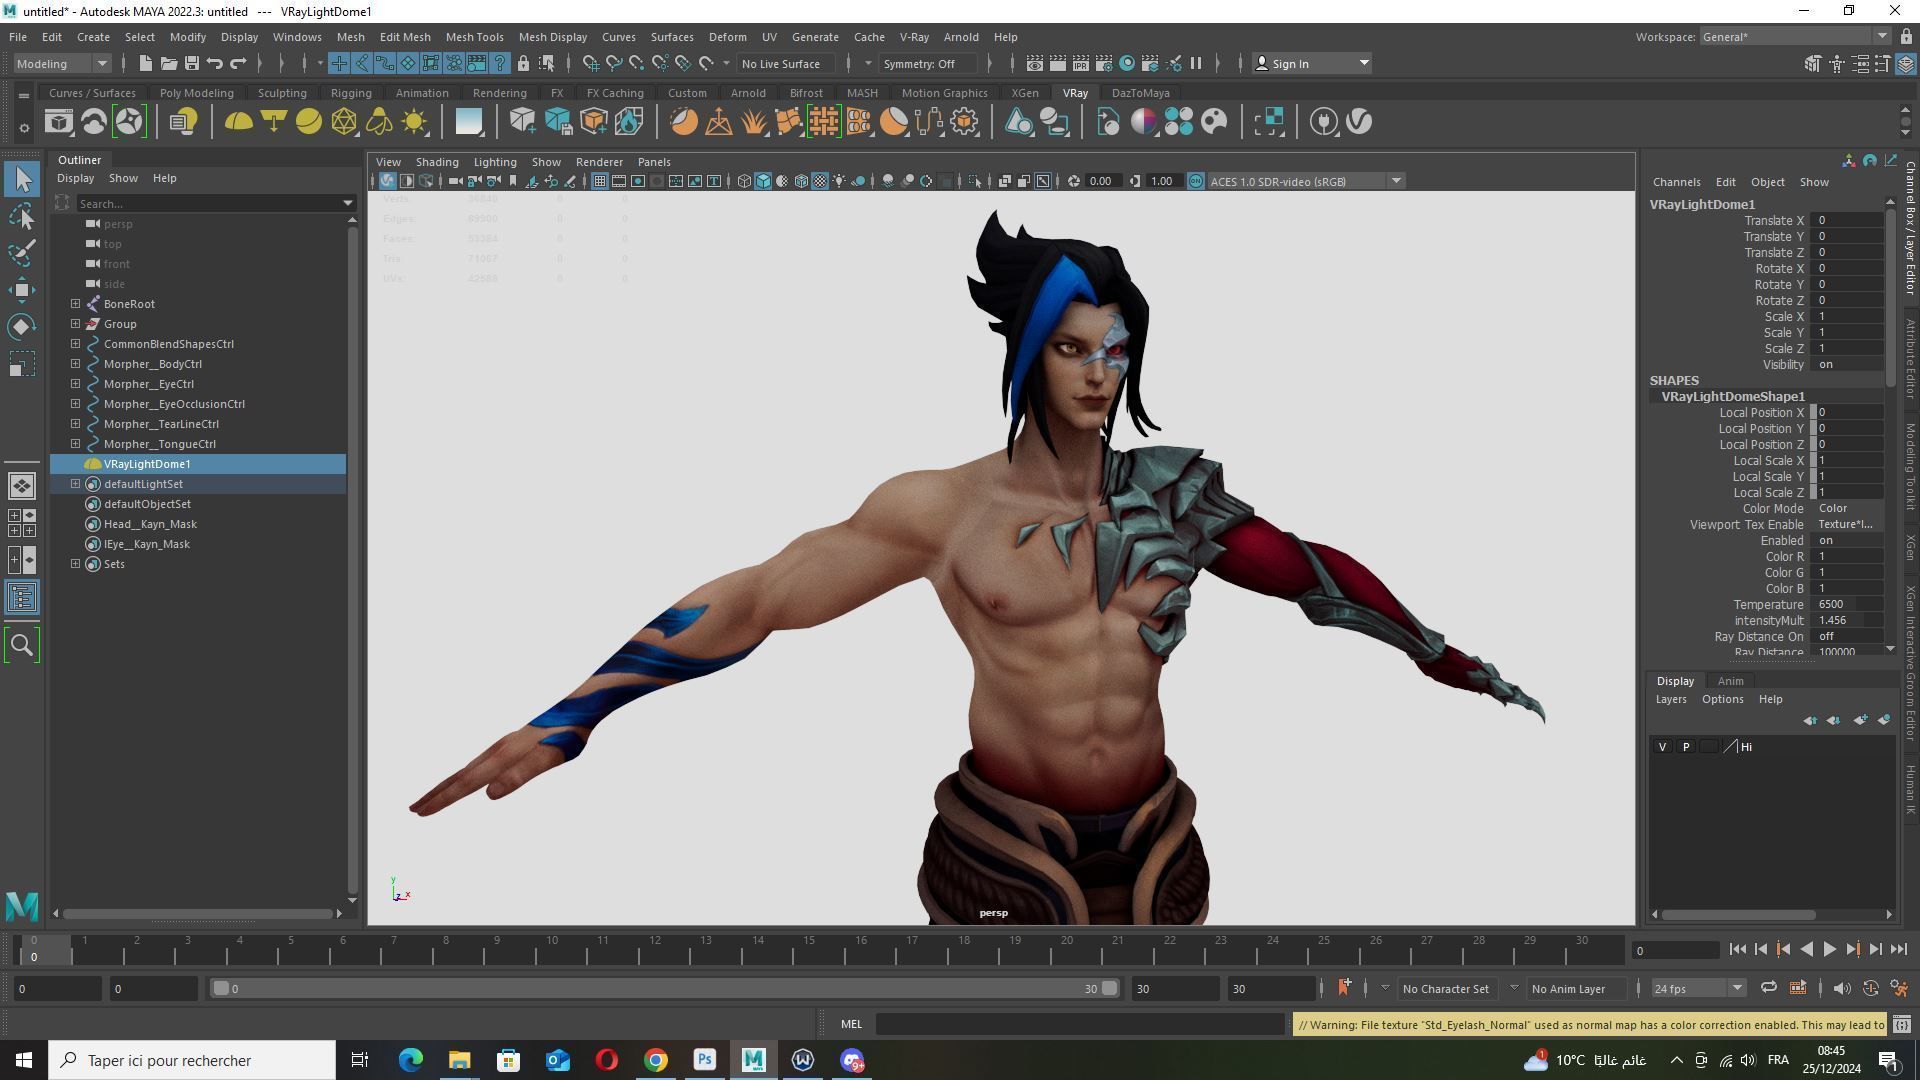This screenshot has height=1080, width=1920.
Task: Toggle use all lights in viewport
Action: [x=839, y=181]
